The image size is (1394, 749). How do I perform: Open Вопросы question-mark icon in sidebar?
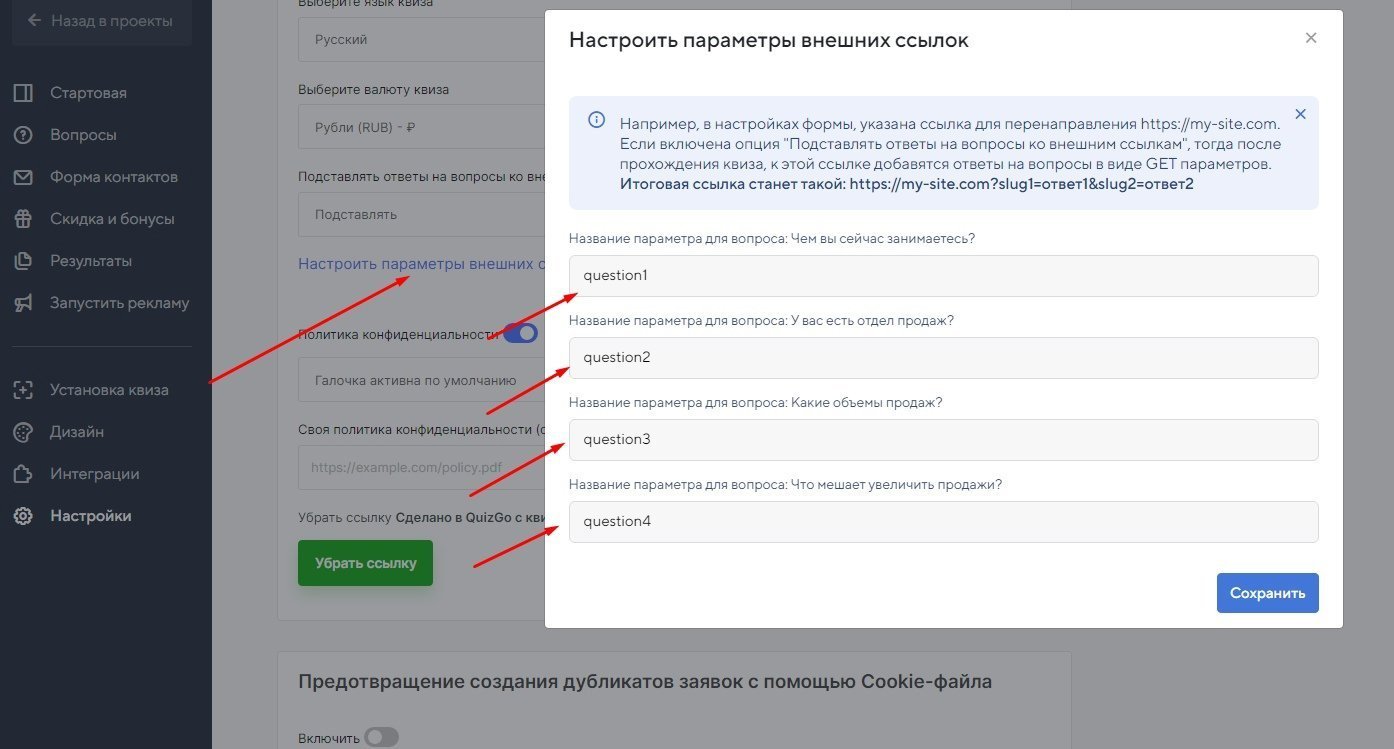point(23,135)
